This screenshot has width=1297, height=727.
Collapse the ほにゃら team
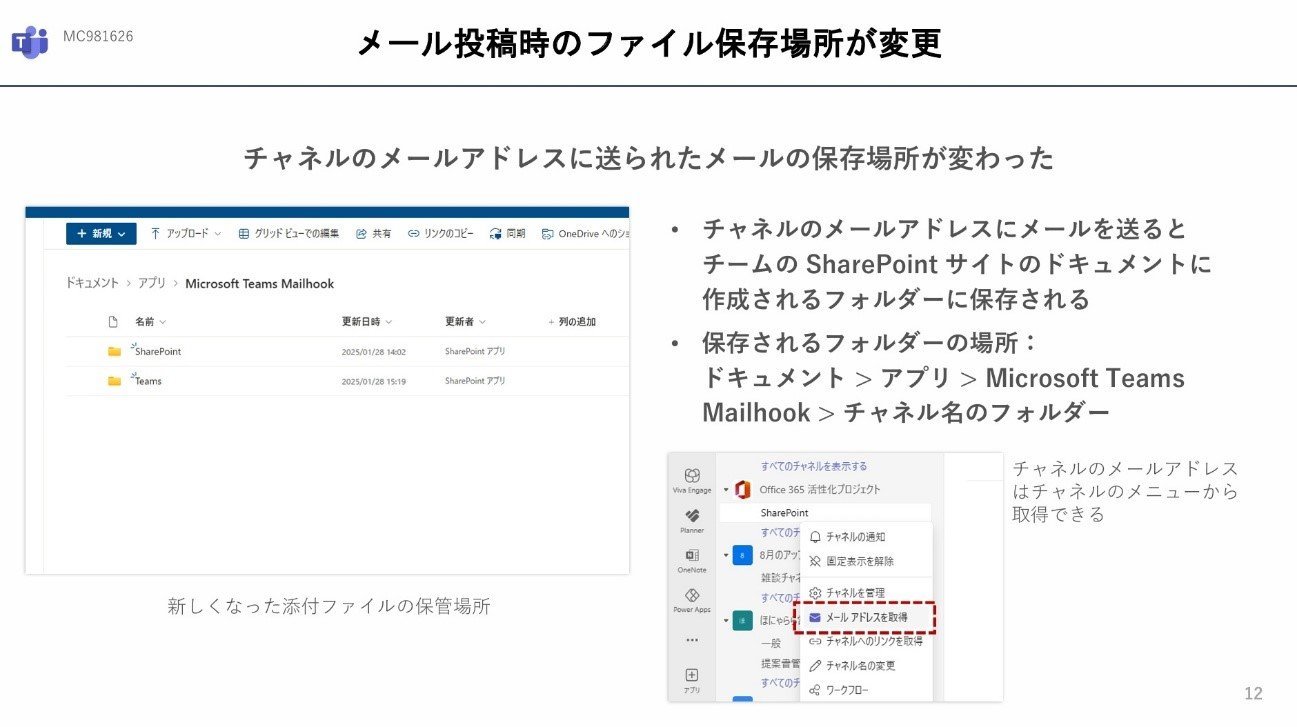point(726,620)
